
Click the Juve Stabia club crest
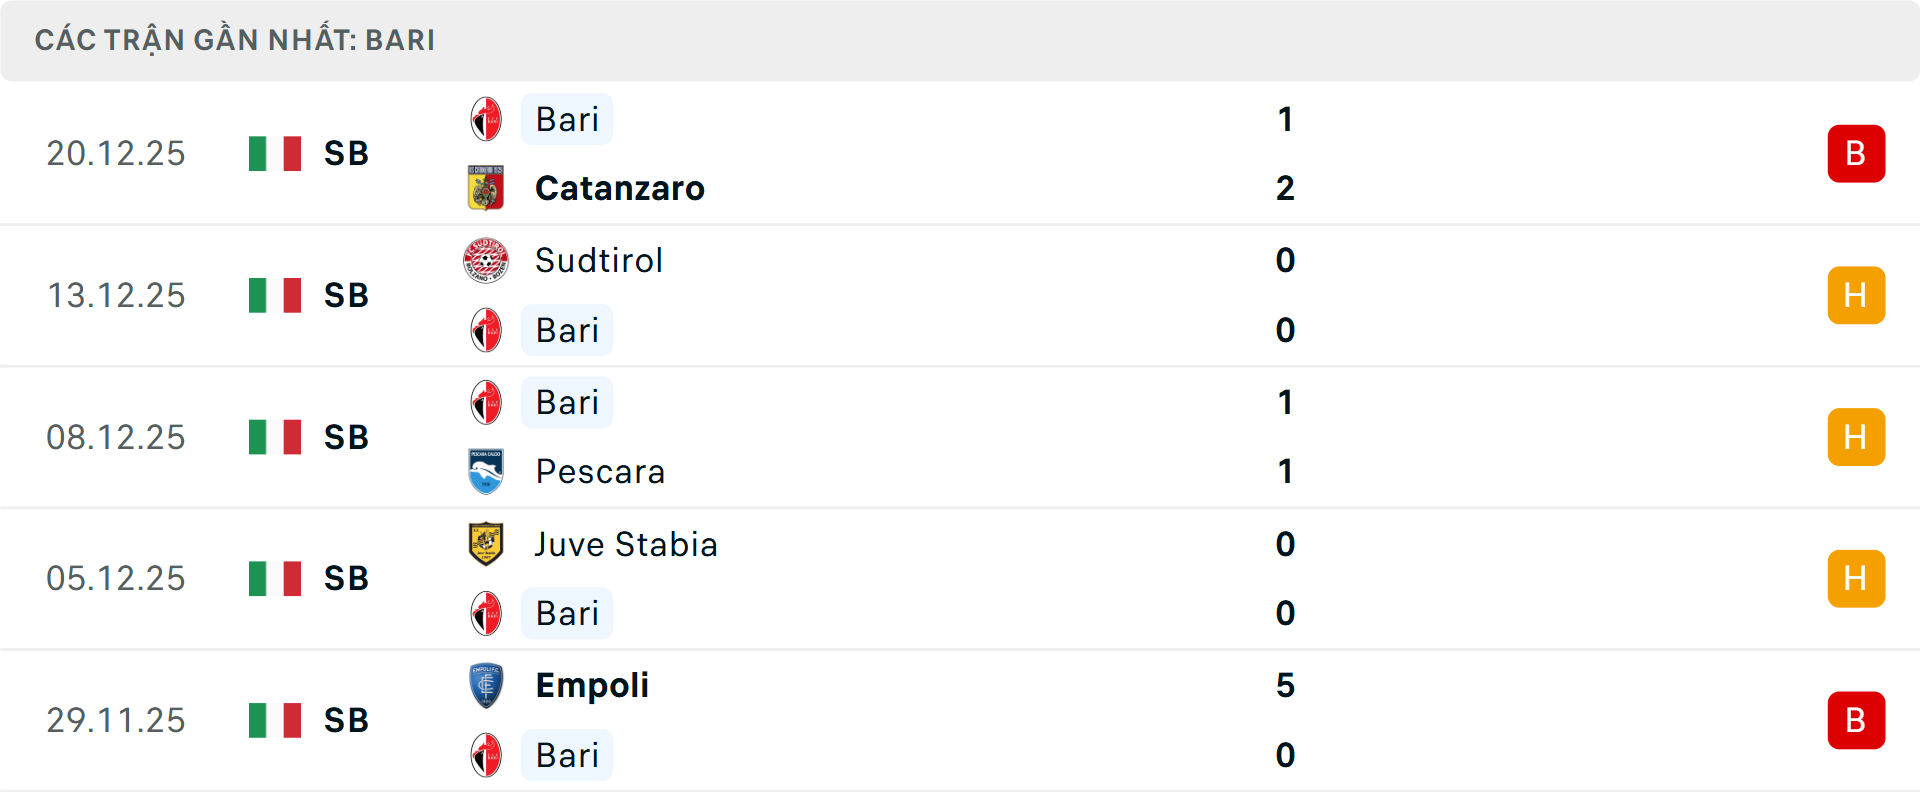[x=486, y=544]
